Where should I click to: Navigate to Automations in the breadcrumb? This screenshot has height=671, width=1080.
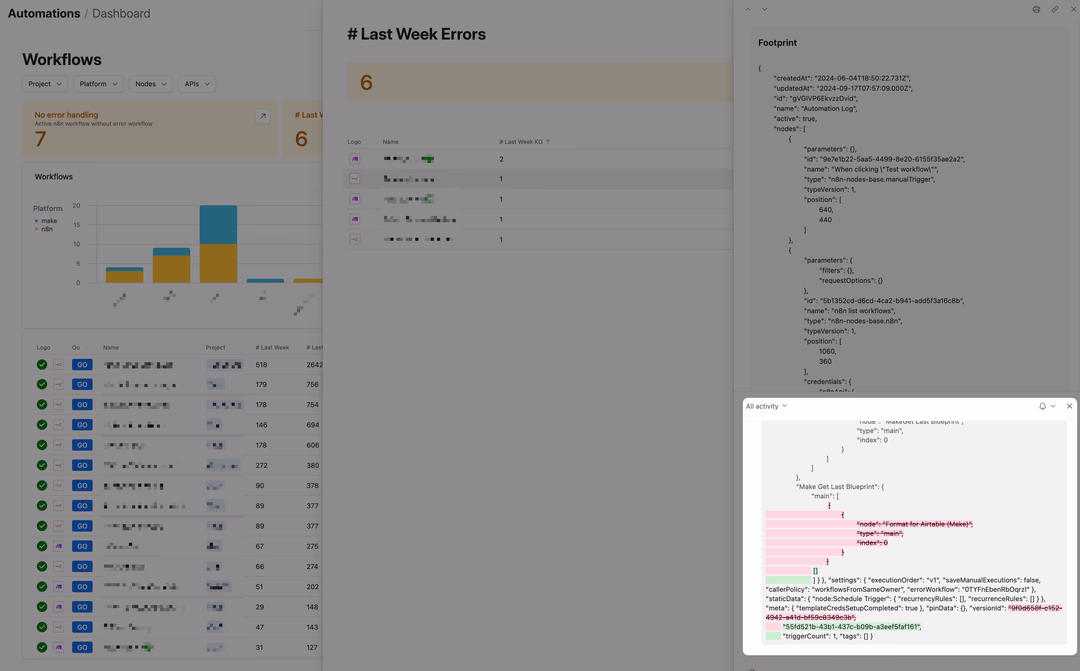pyautogui.click(x=44, y=14)
